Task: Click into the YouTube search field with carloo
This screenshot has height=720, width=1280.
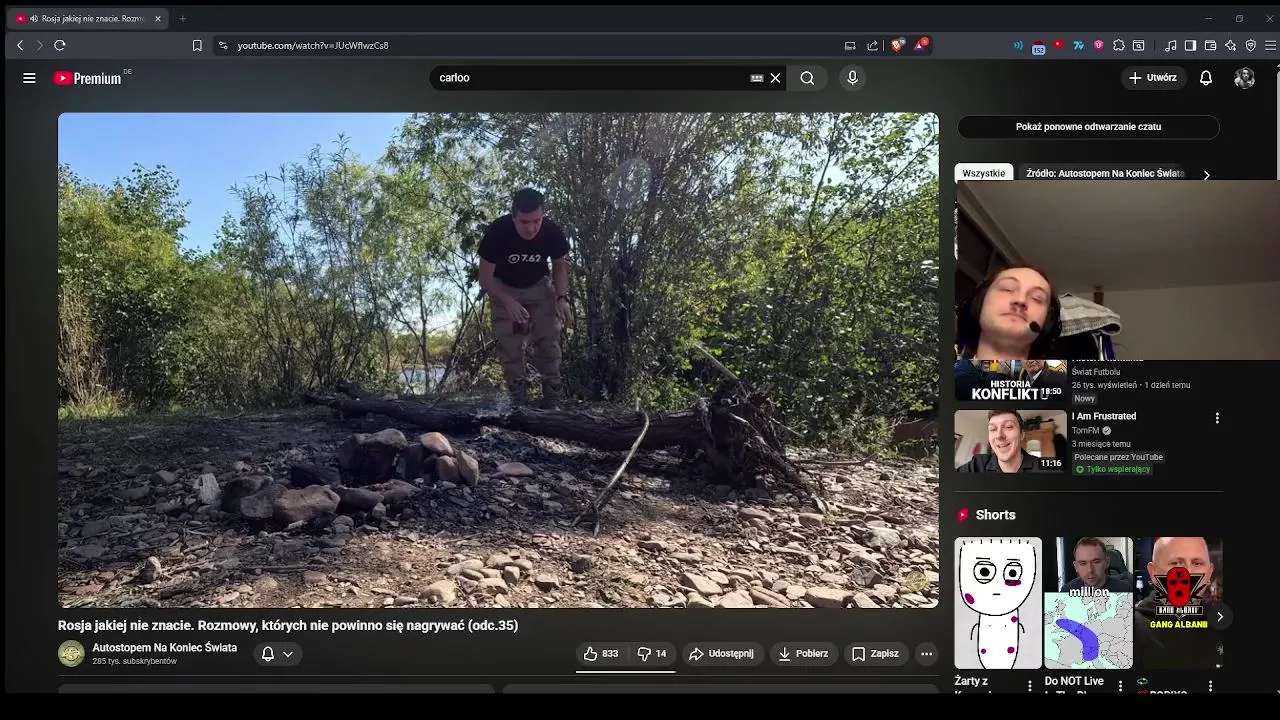Action: [590, 78]
